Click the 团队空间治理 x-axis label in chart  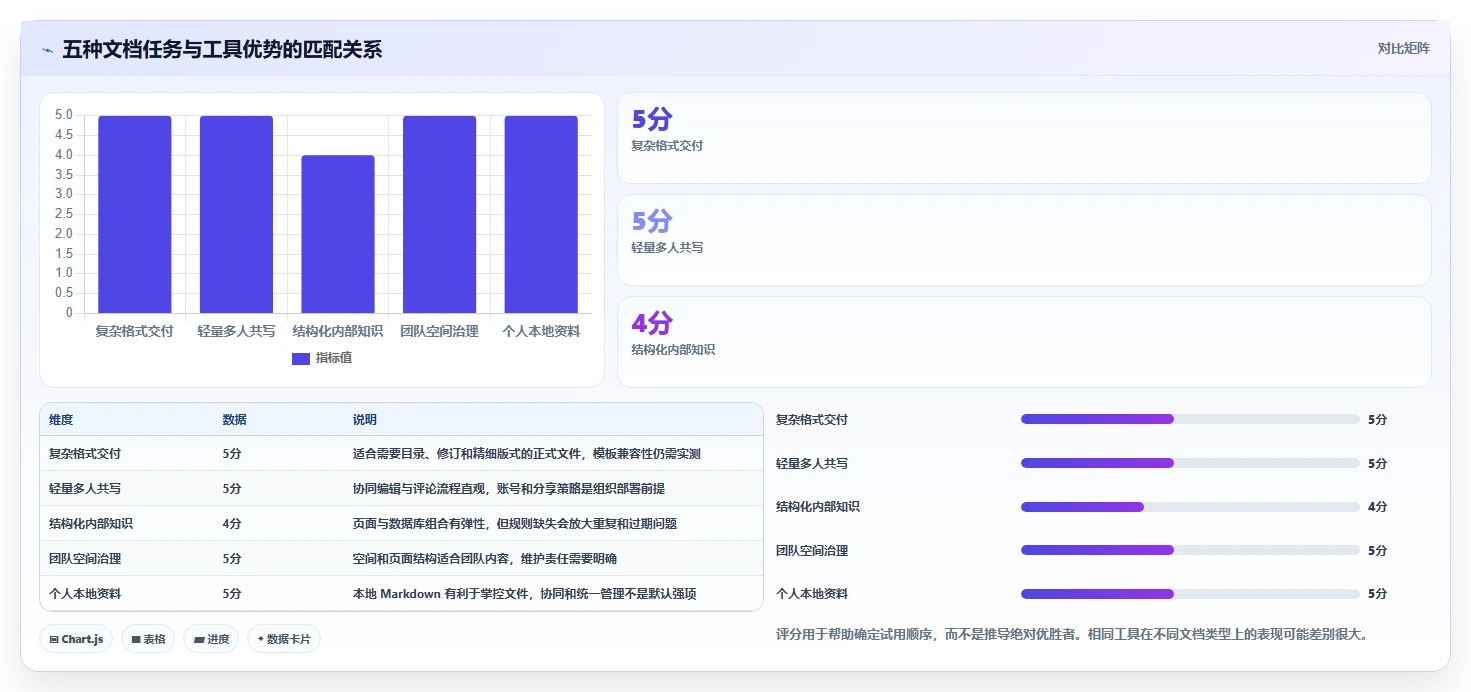click(439, 331)
